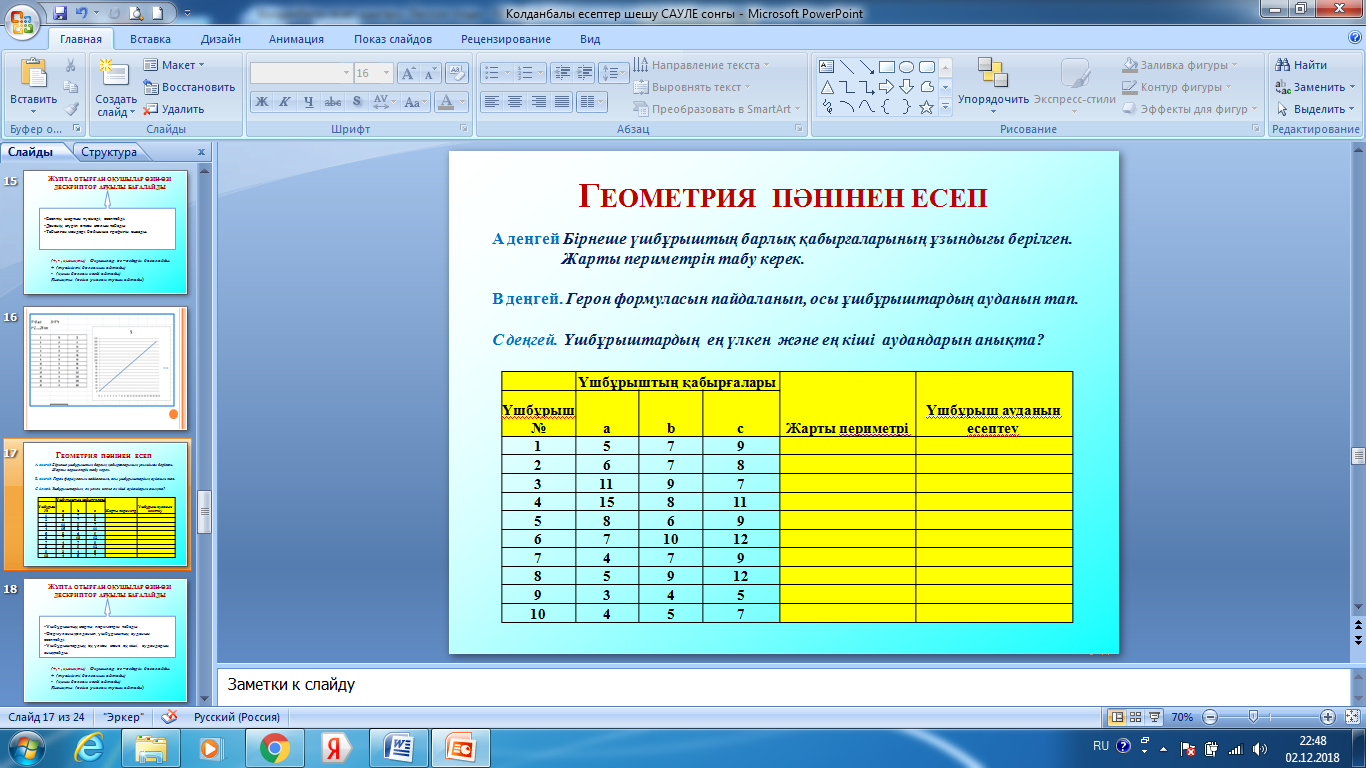Cut selection with the scissors icon

(x=71, y=65)
